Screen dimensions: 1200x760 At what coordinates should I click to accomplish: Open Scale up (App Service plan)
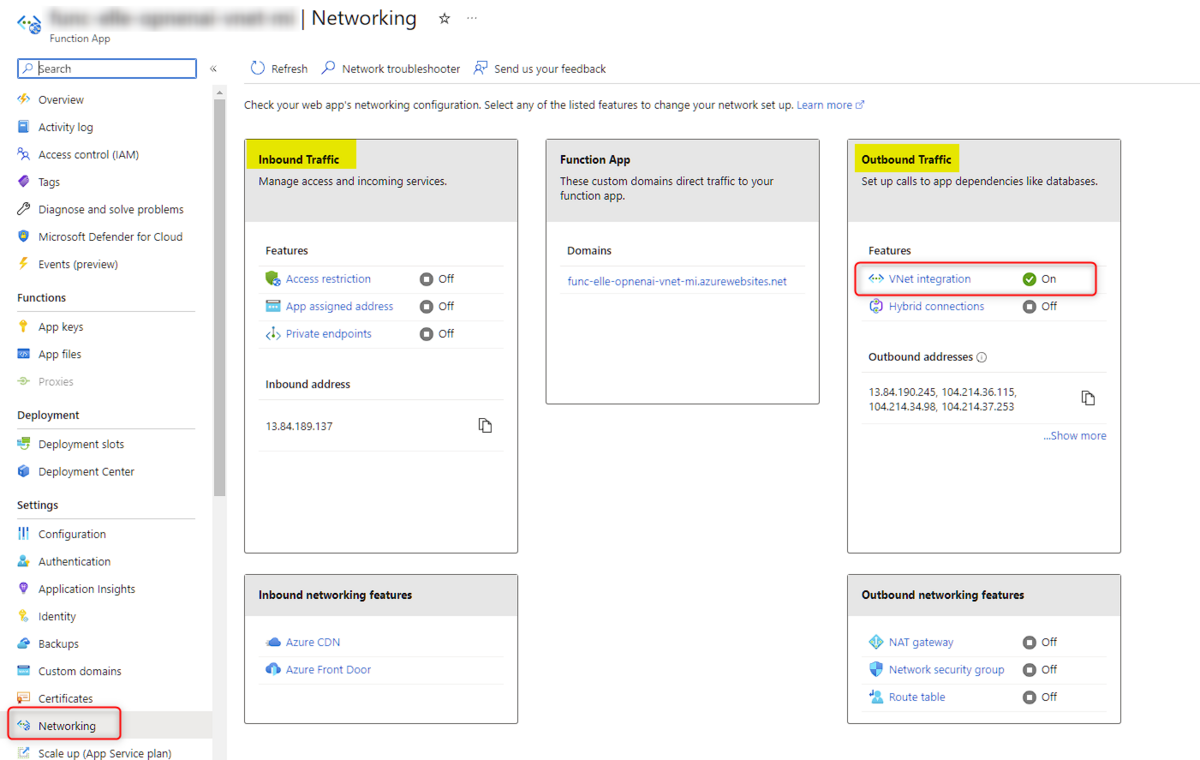click(104, 753)
